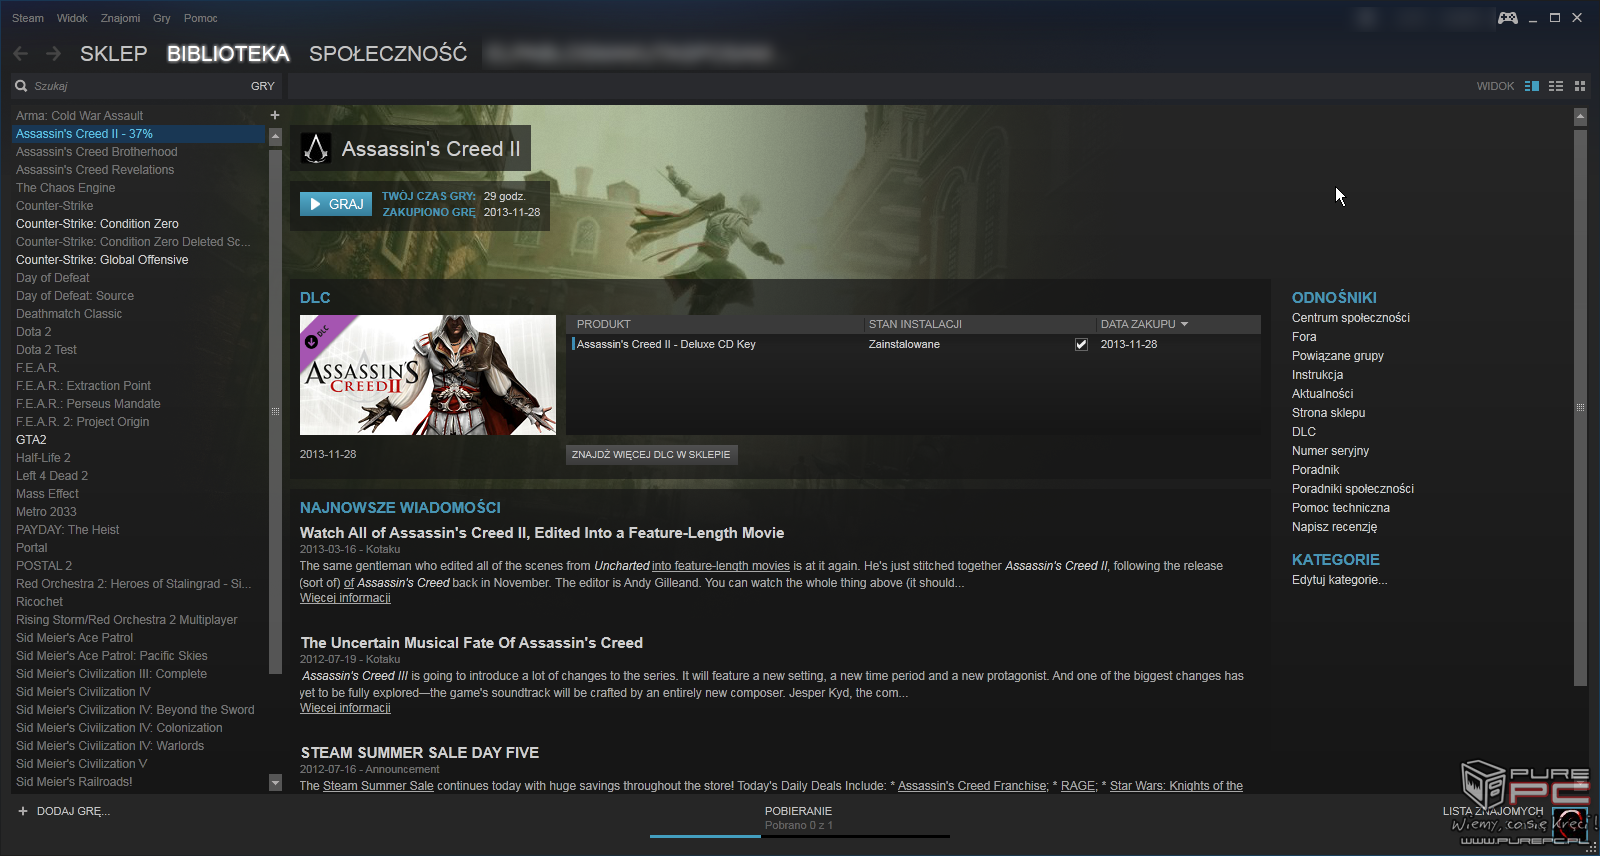Click Edytuj kategorie link
The image size is (1600, 856).
(x=1340, y=580)
